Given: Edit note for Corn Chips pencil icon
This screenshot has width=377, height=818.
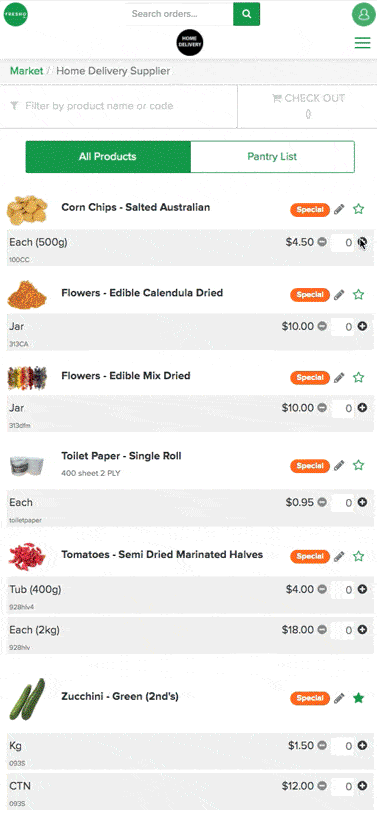Looking at the screenshot, I should pyautogui.click(x=339, y=209).
